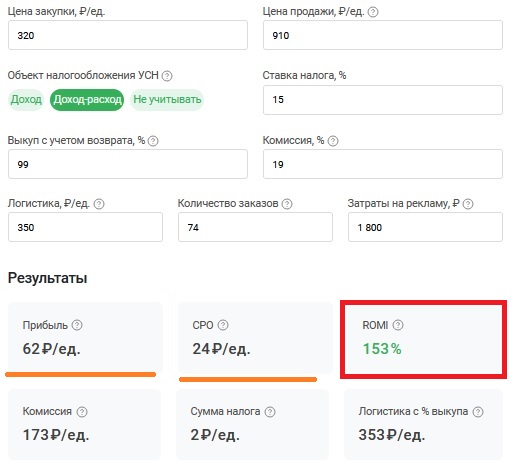Show tooltip for Прибыль result card
Viewport: 514px width, 467px height.
(77, 325)
